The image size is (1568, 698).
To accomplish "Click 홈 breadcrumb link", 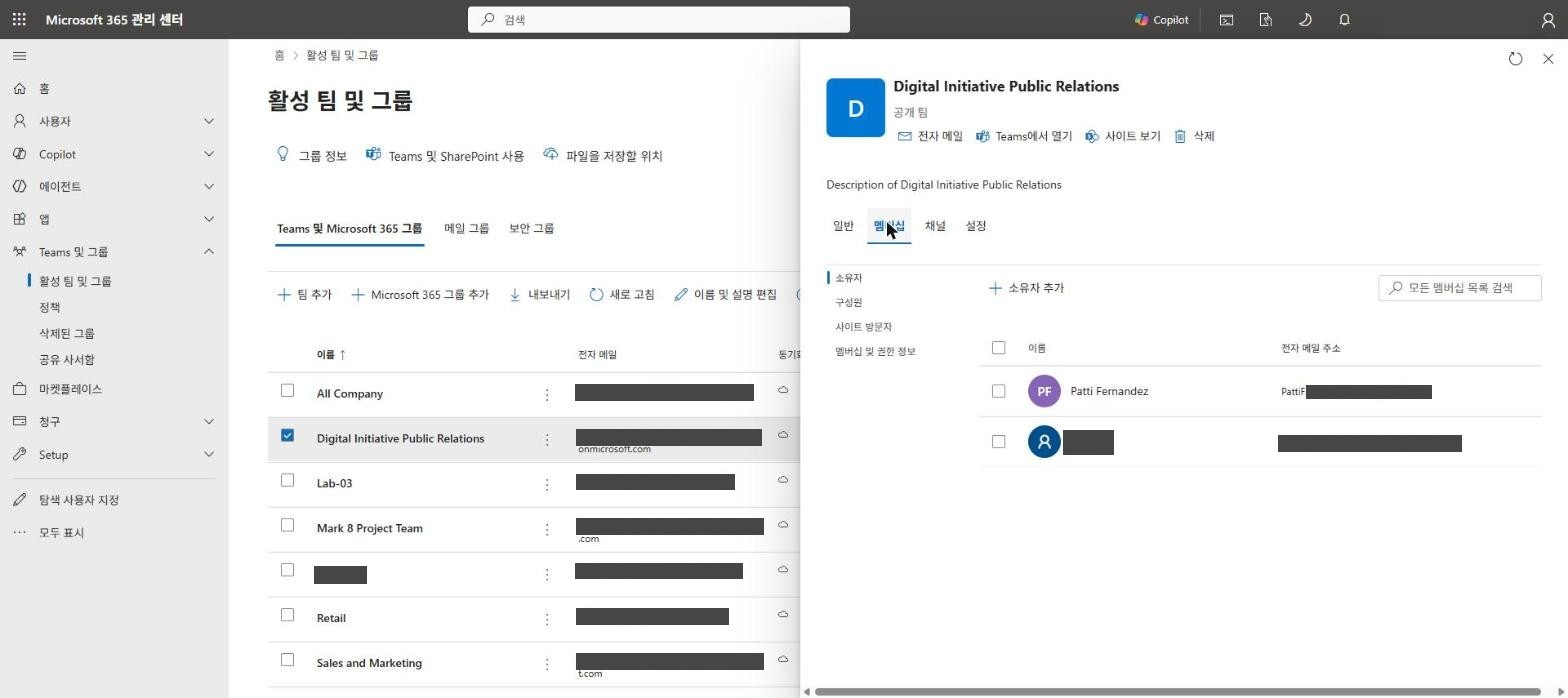I will click(x=279, y=55).
